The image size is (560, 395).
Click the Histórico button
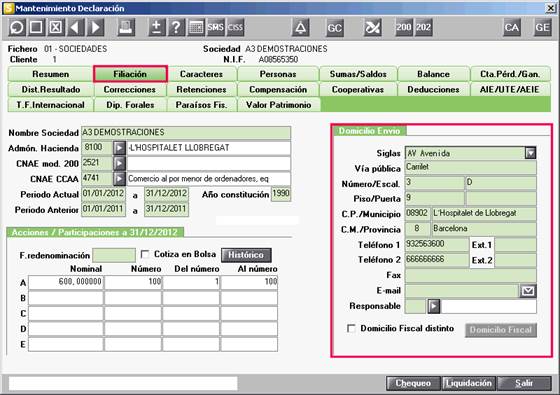point(246,255)
